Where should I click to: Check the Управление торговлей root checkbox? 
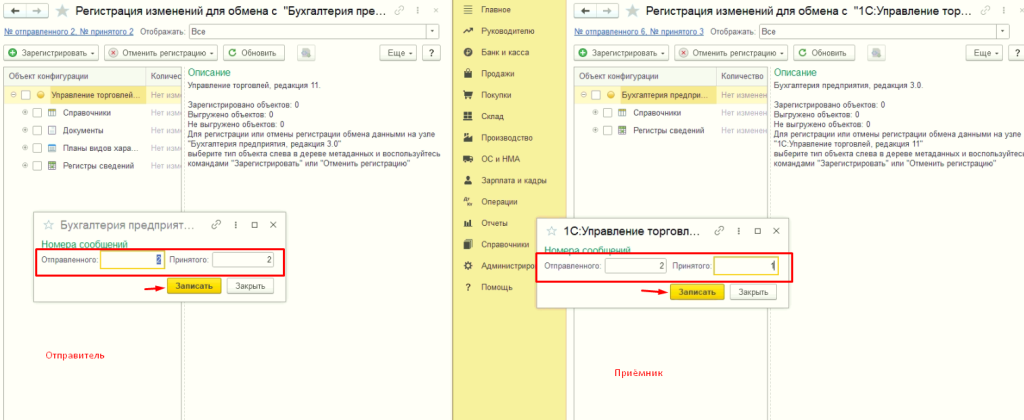coord(26,95)
